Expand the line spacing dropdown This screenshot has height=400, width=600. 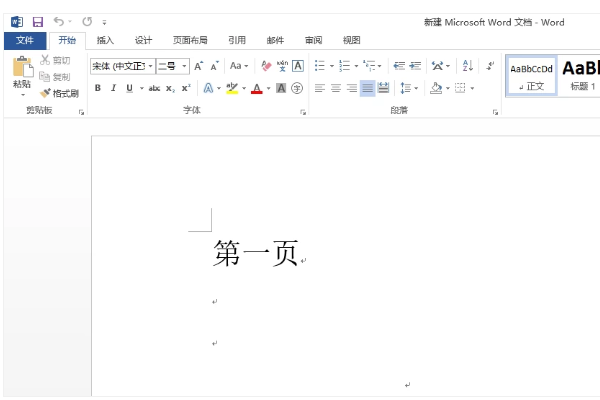417,88
